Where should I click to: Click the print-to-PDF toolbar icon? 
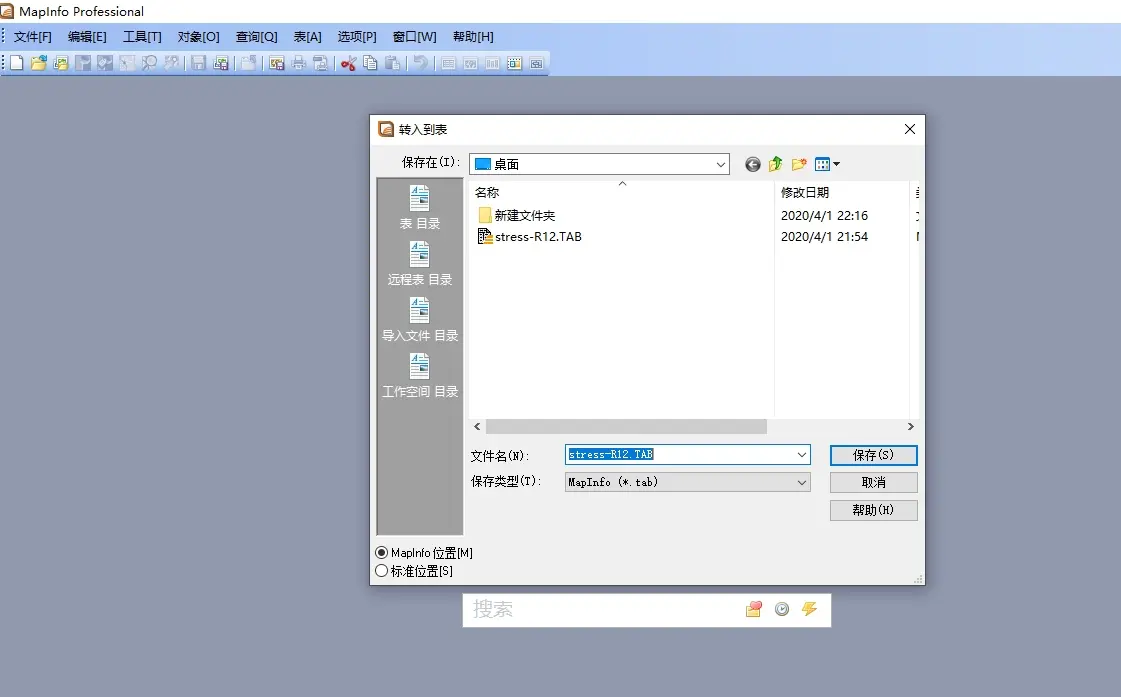pos(320,63)
